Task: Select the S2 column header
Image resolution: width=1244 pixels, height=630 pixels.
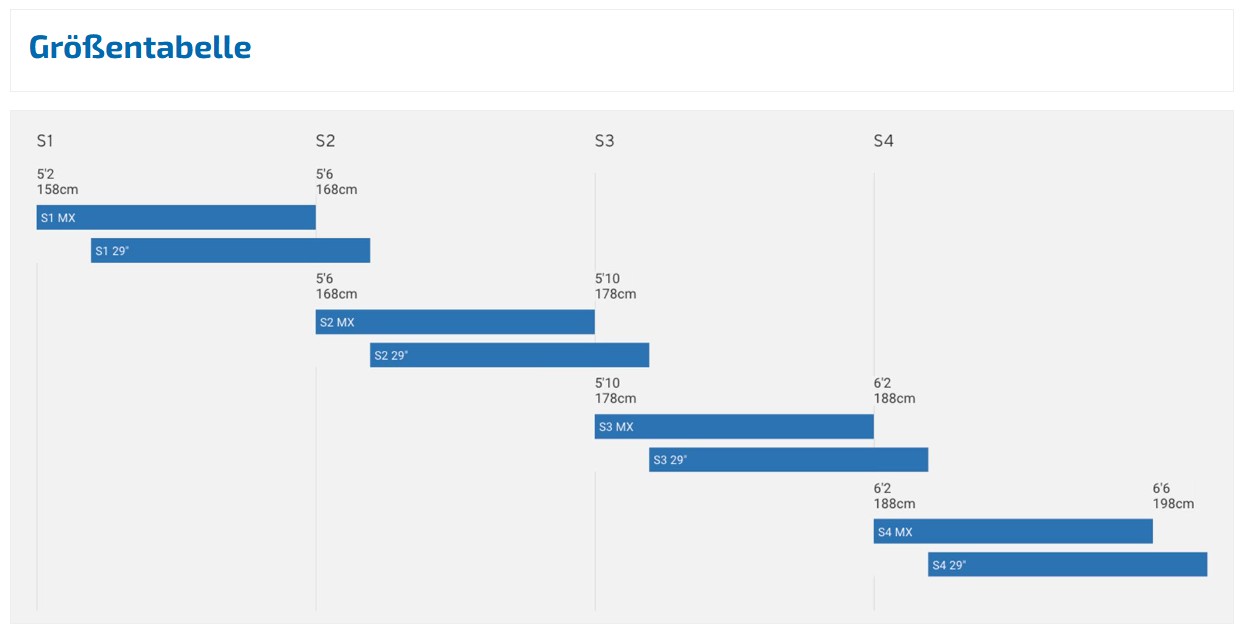Action: (325, 141)
